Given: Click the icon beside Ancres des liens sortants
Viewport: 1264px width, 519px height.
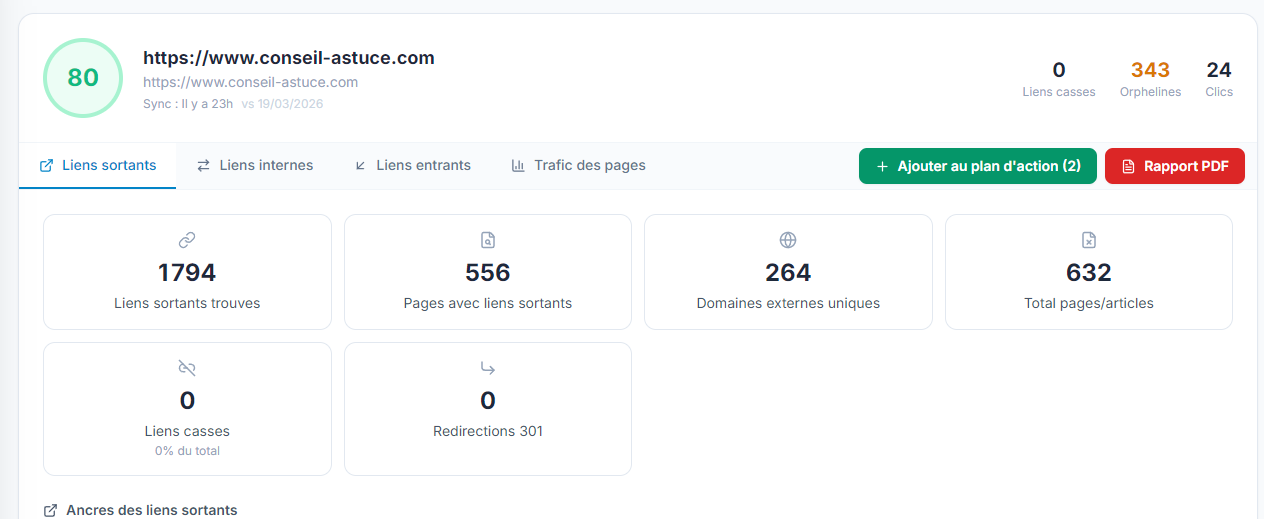Looking at the screenshot, I should pos(51,511).
